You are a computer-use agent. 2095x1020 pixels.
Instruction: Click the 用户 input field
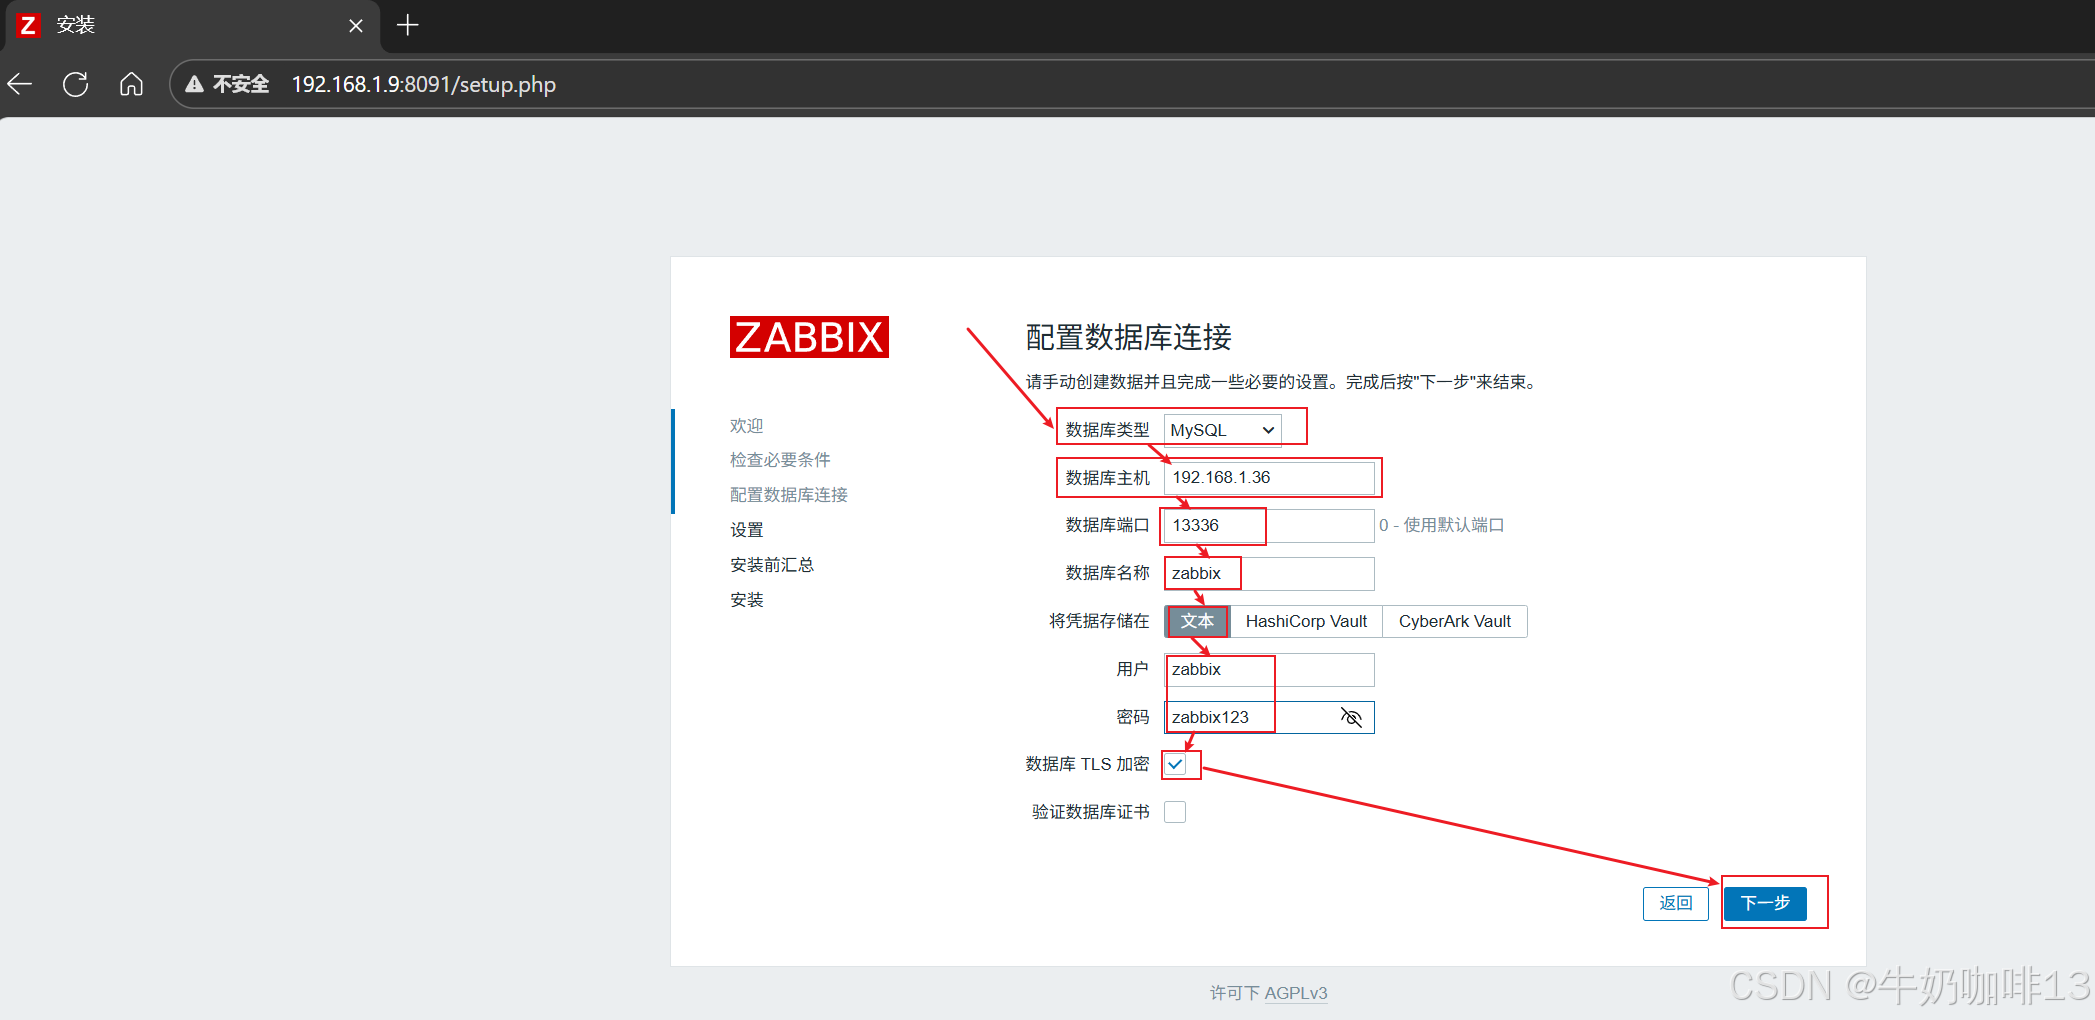pos(1269,670)
